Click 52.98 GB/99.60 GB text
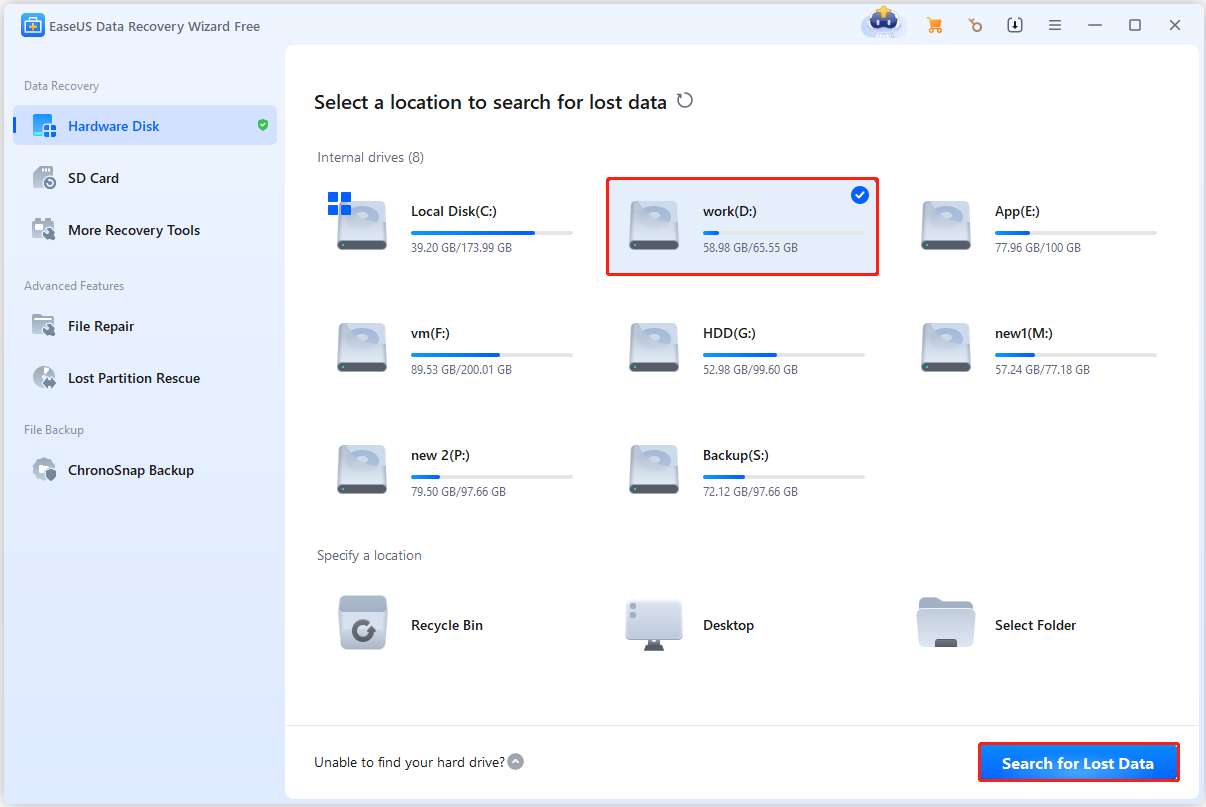Viewport: 1206px width, 807px height. click(x=750, y=369)
